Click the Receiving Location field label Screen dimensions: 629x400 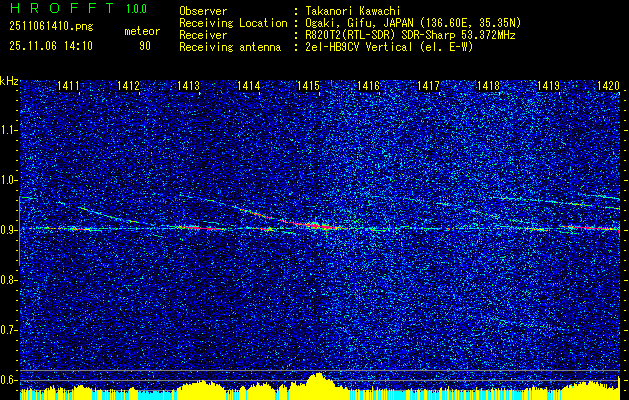click(x=233, y=23)
